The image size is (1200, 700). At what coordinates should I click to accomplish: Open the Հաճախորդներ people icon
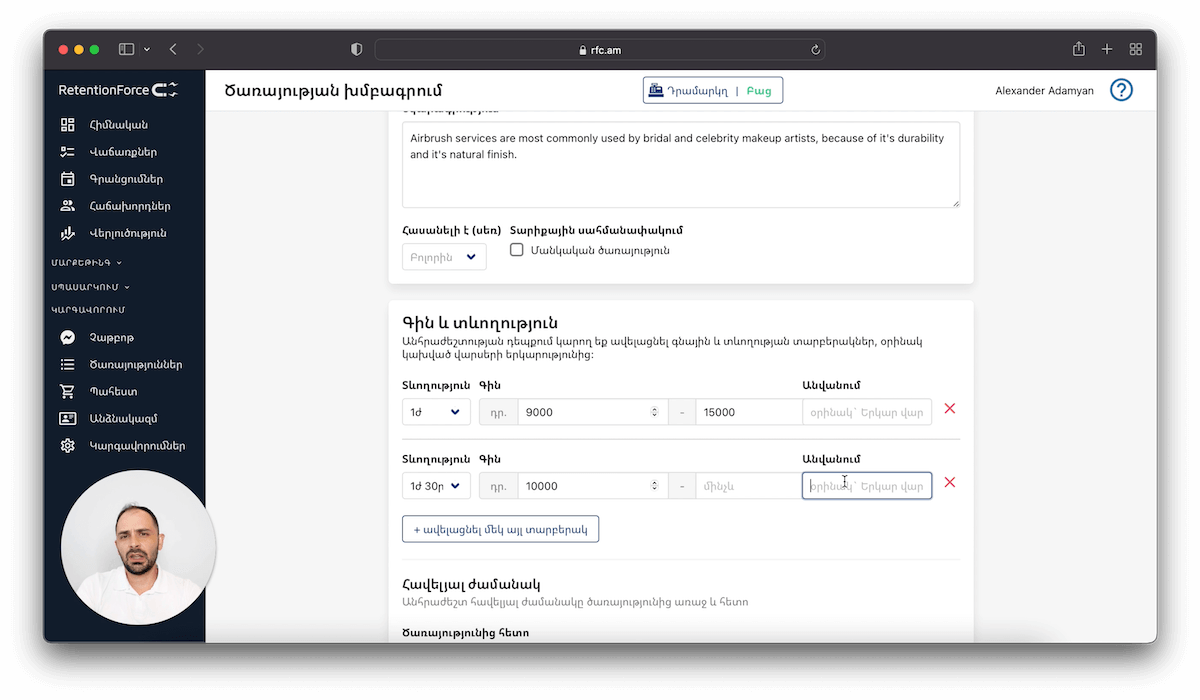pos(68,206)
